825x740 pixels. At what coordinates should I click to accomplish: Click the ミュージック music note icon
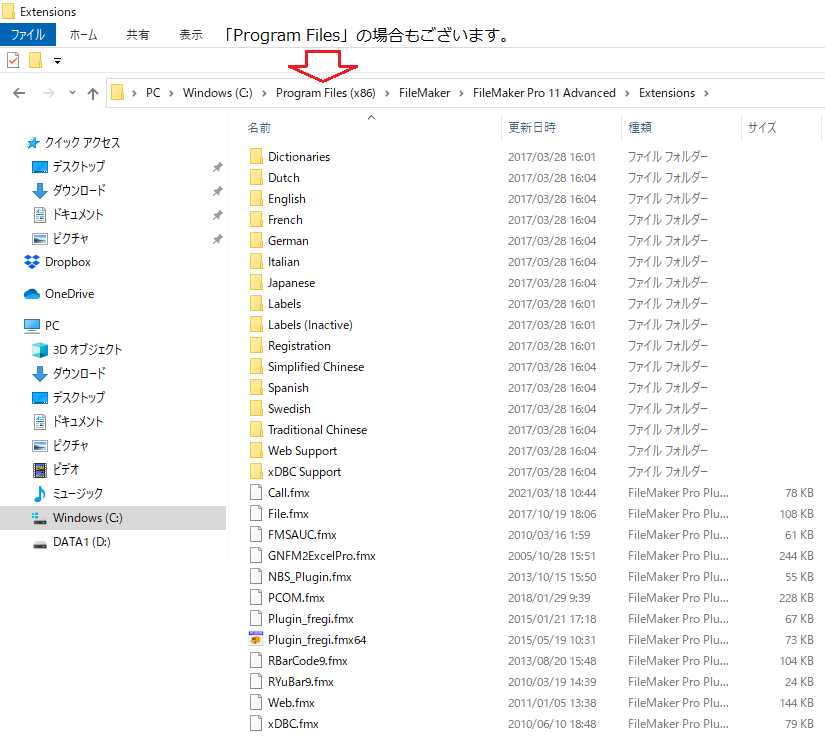click(x=40, y=494)
